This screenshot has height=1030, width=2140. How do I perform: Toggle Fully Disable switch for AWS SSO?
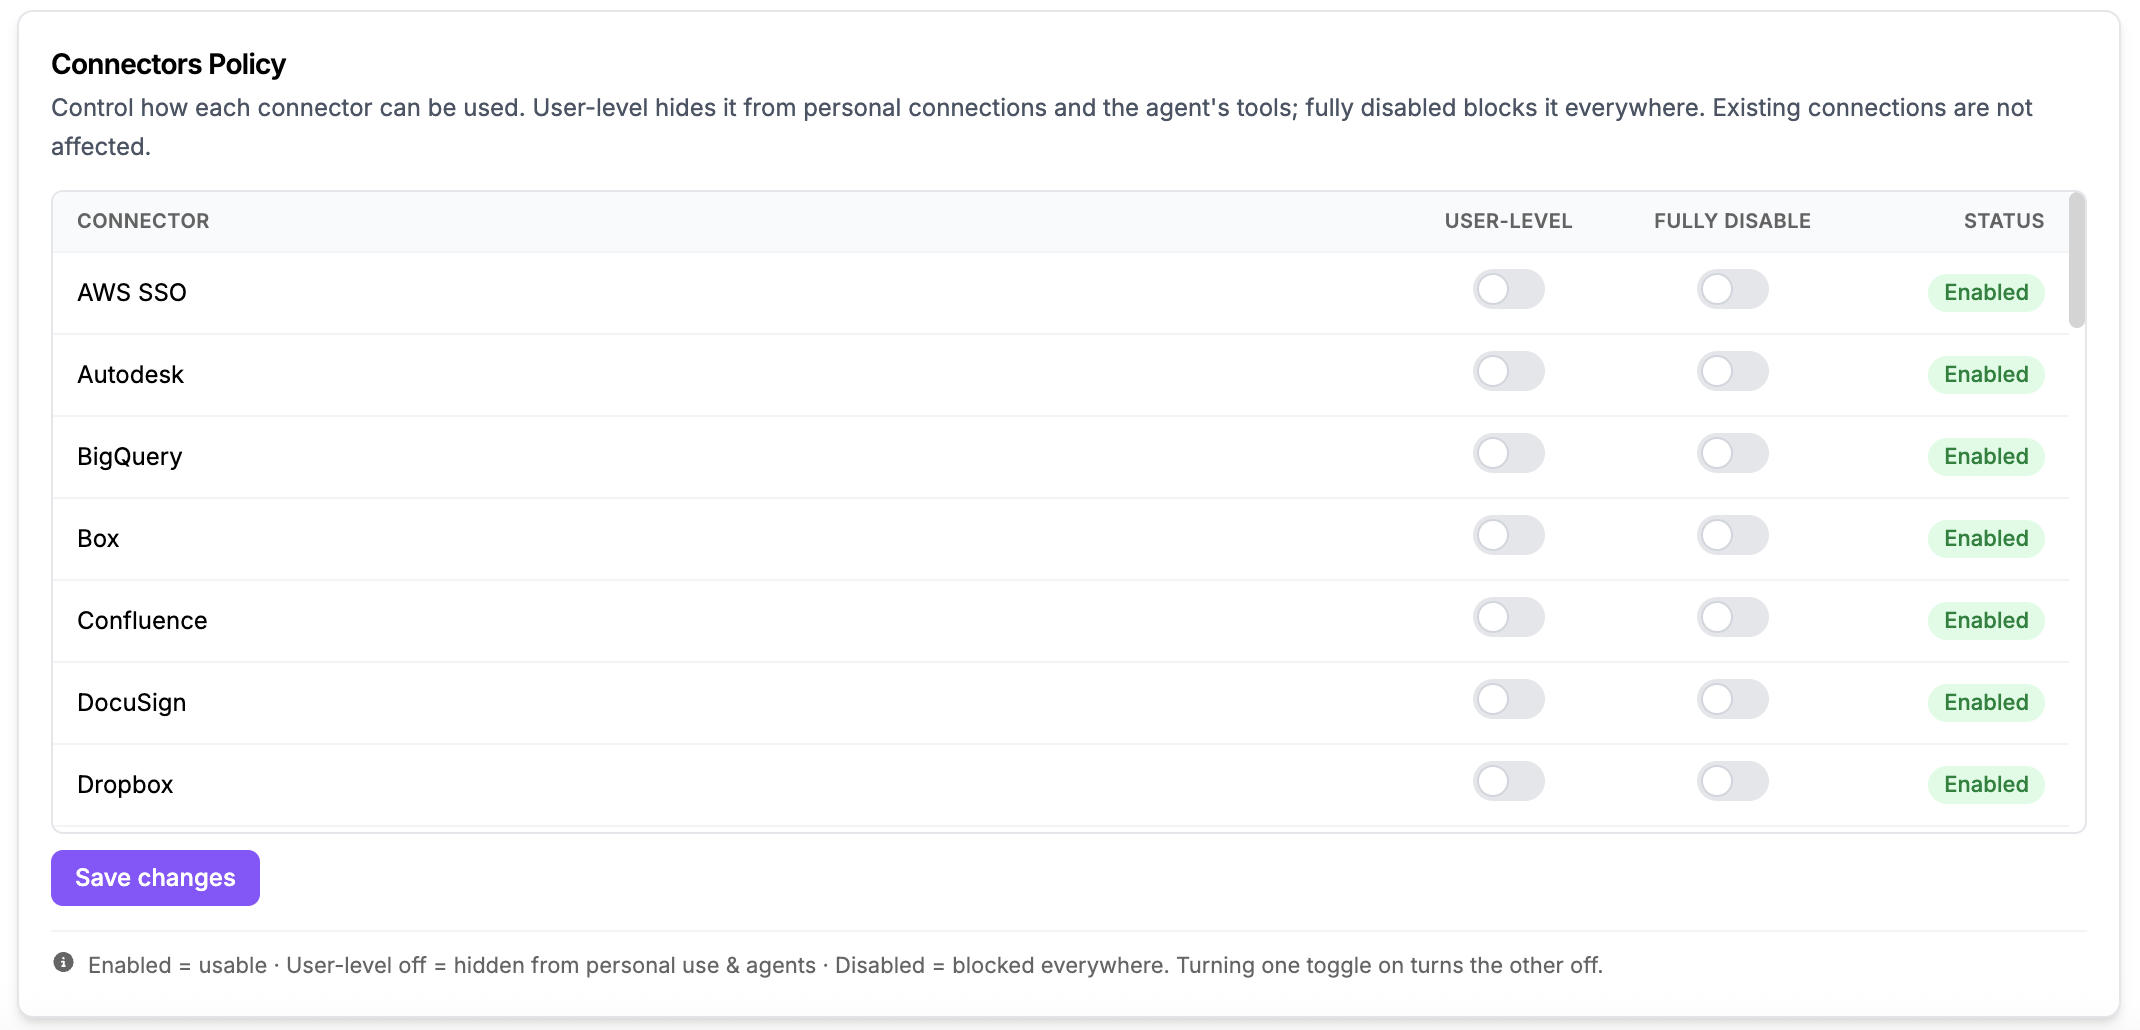pyautogui.click(x=1732, y=290)
